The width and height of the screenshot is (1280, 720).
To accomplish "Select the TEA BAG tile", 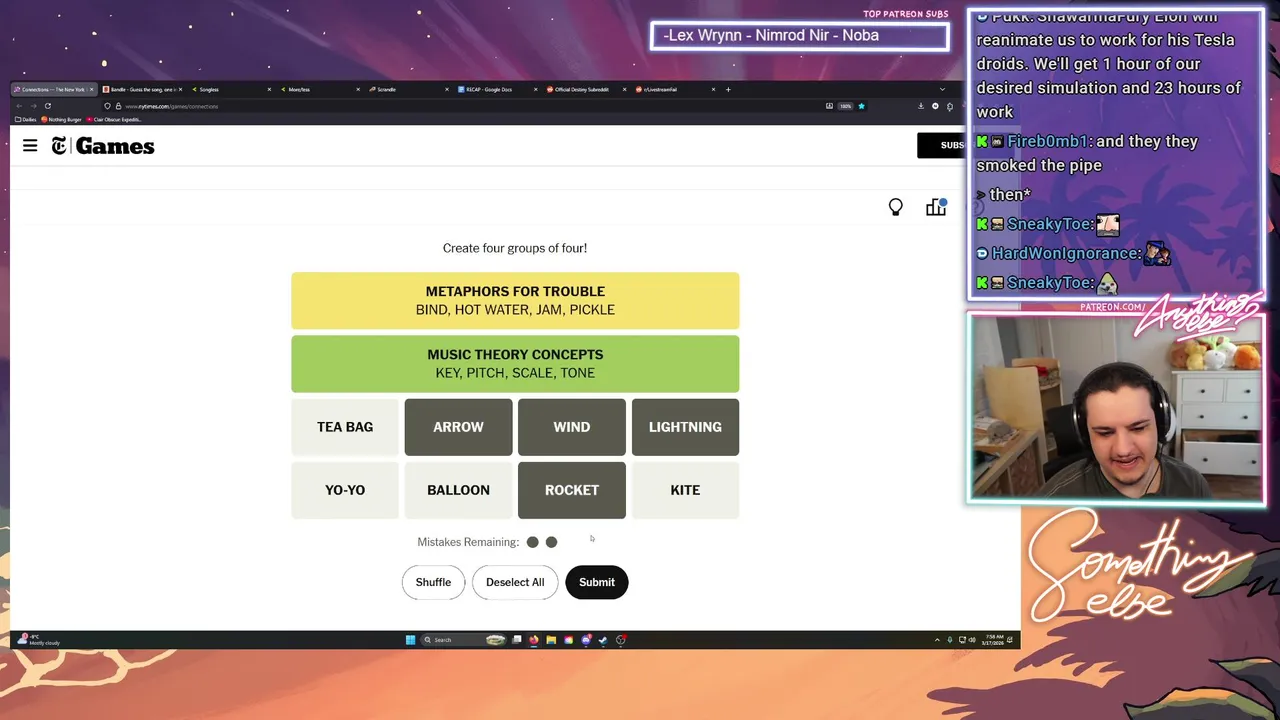I will (345, 427).
